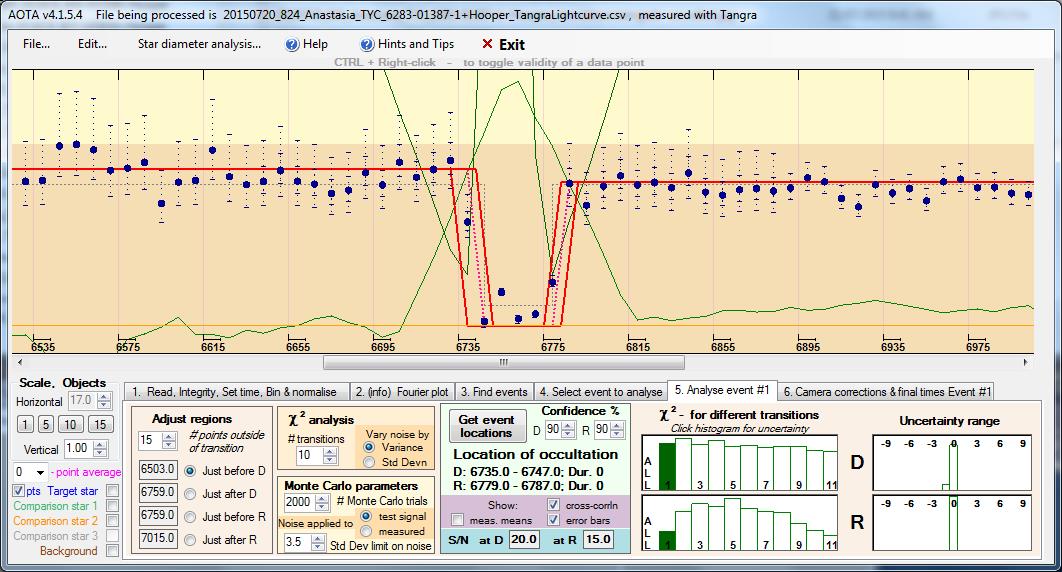Screen dimensions: 1062x572
Task: Open Star diameter analysis... menu
Action: (x=199, y=44)
